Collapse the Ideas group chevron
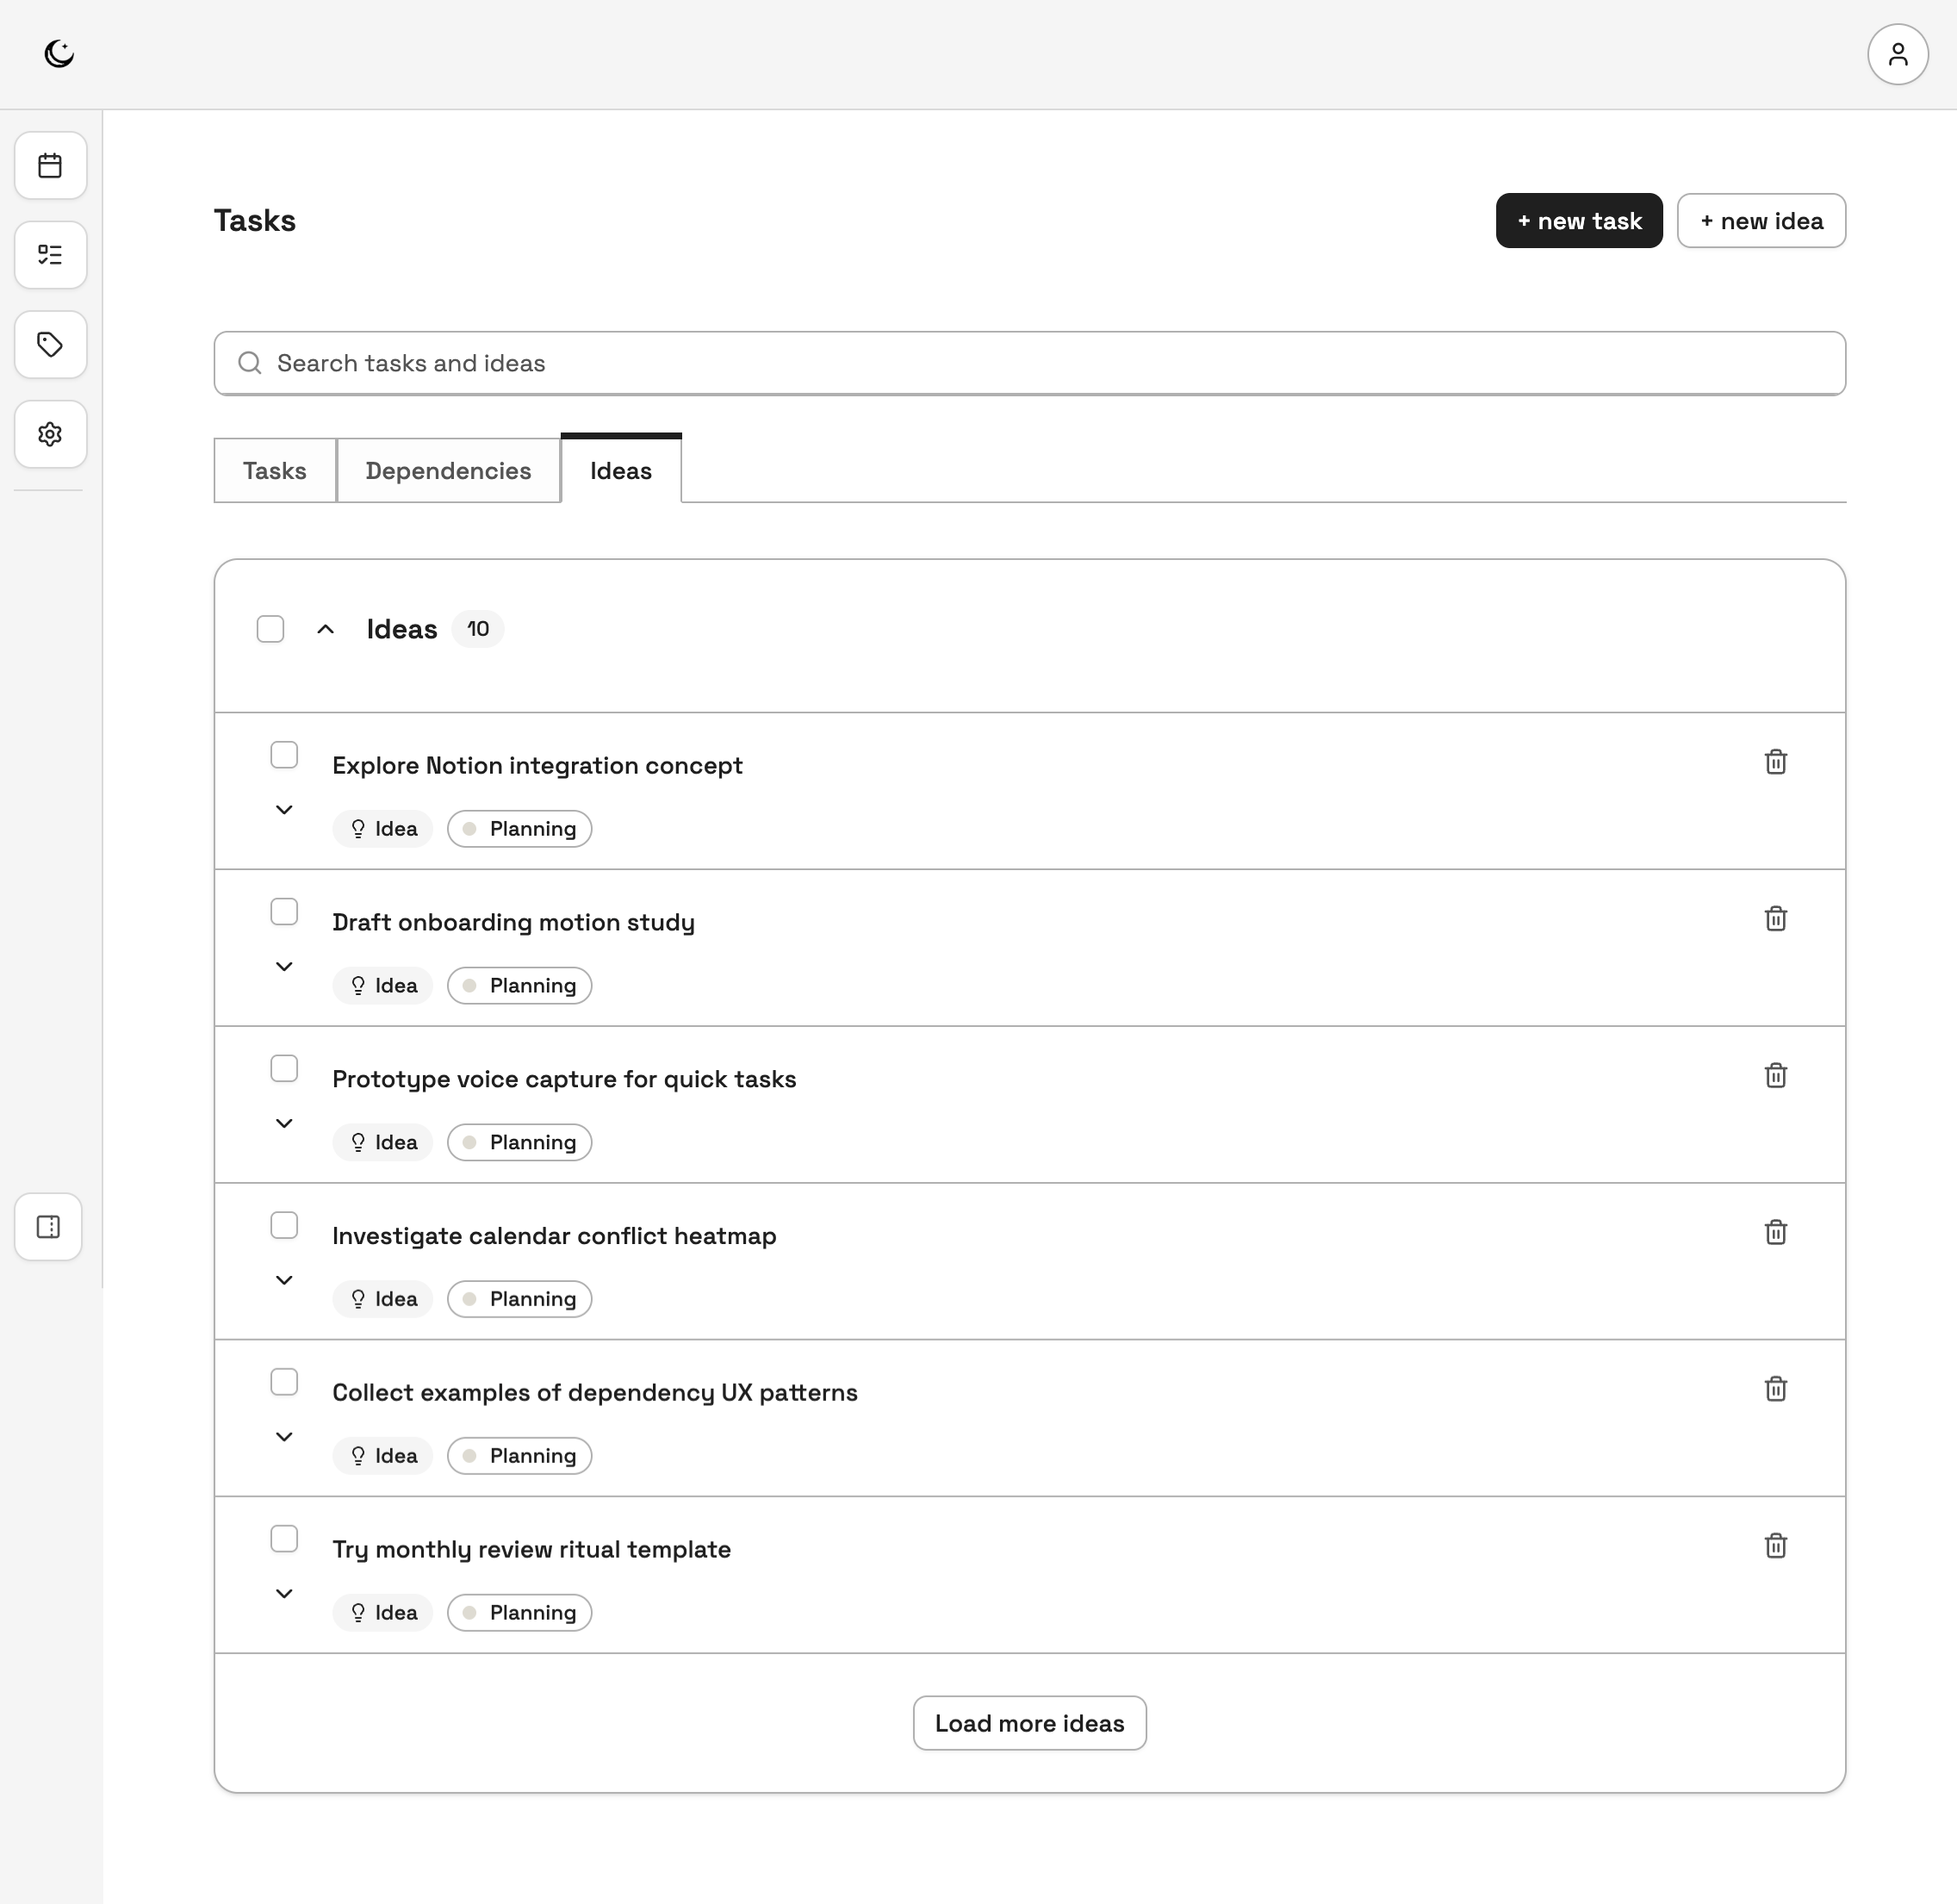1957x1904 pixels. [325, 629]
